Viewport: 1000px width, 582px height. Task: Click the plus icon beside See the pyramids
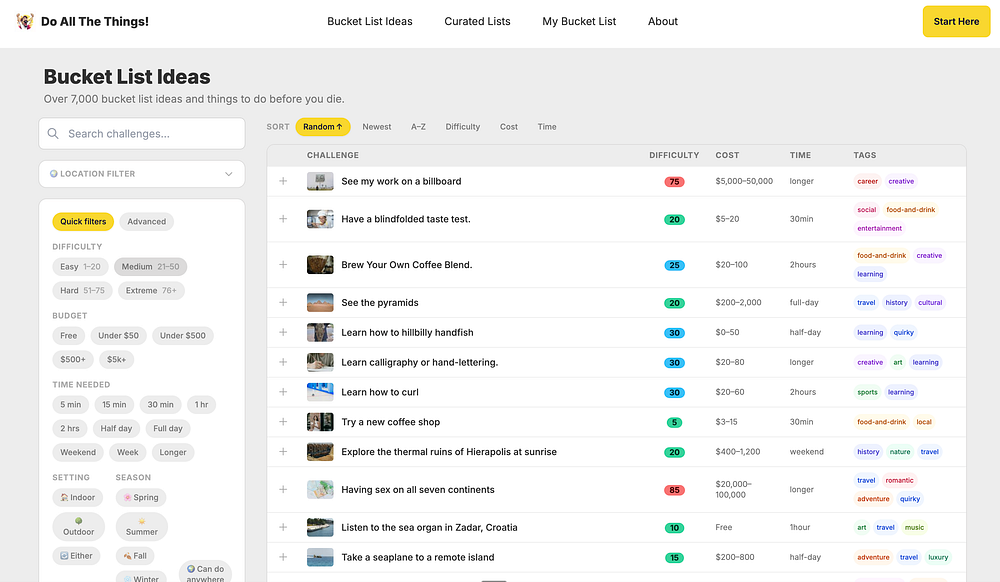(283, 303)
